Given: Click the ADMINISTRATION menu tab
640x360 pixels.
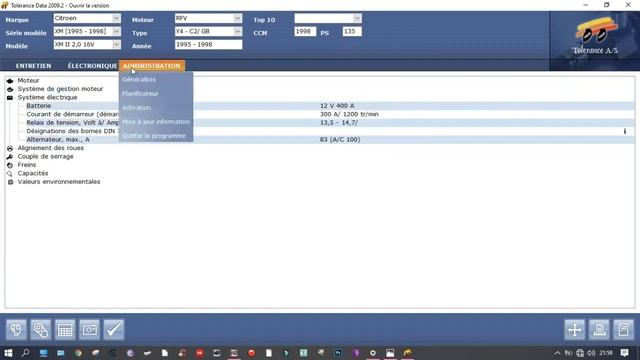Looking at the screenshot, I should tap(151, 66).
